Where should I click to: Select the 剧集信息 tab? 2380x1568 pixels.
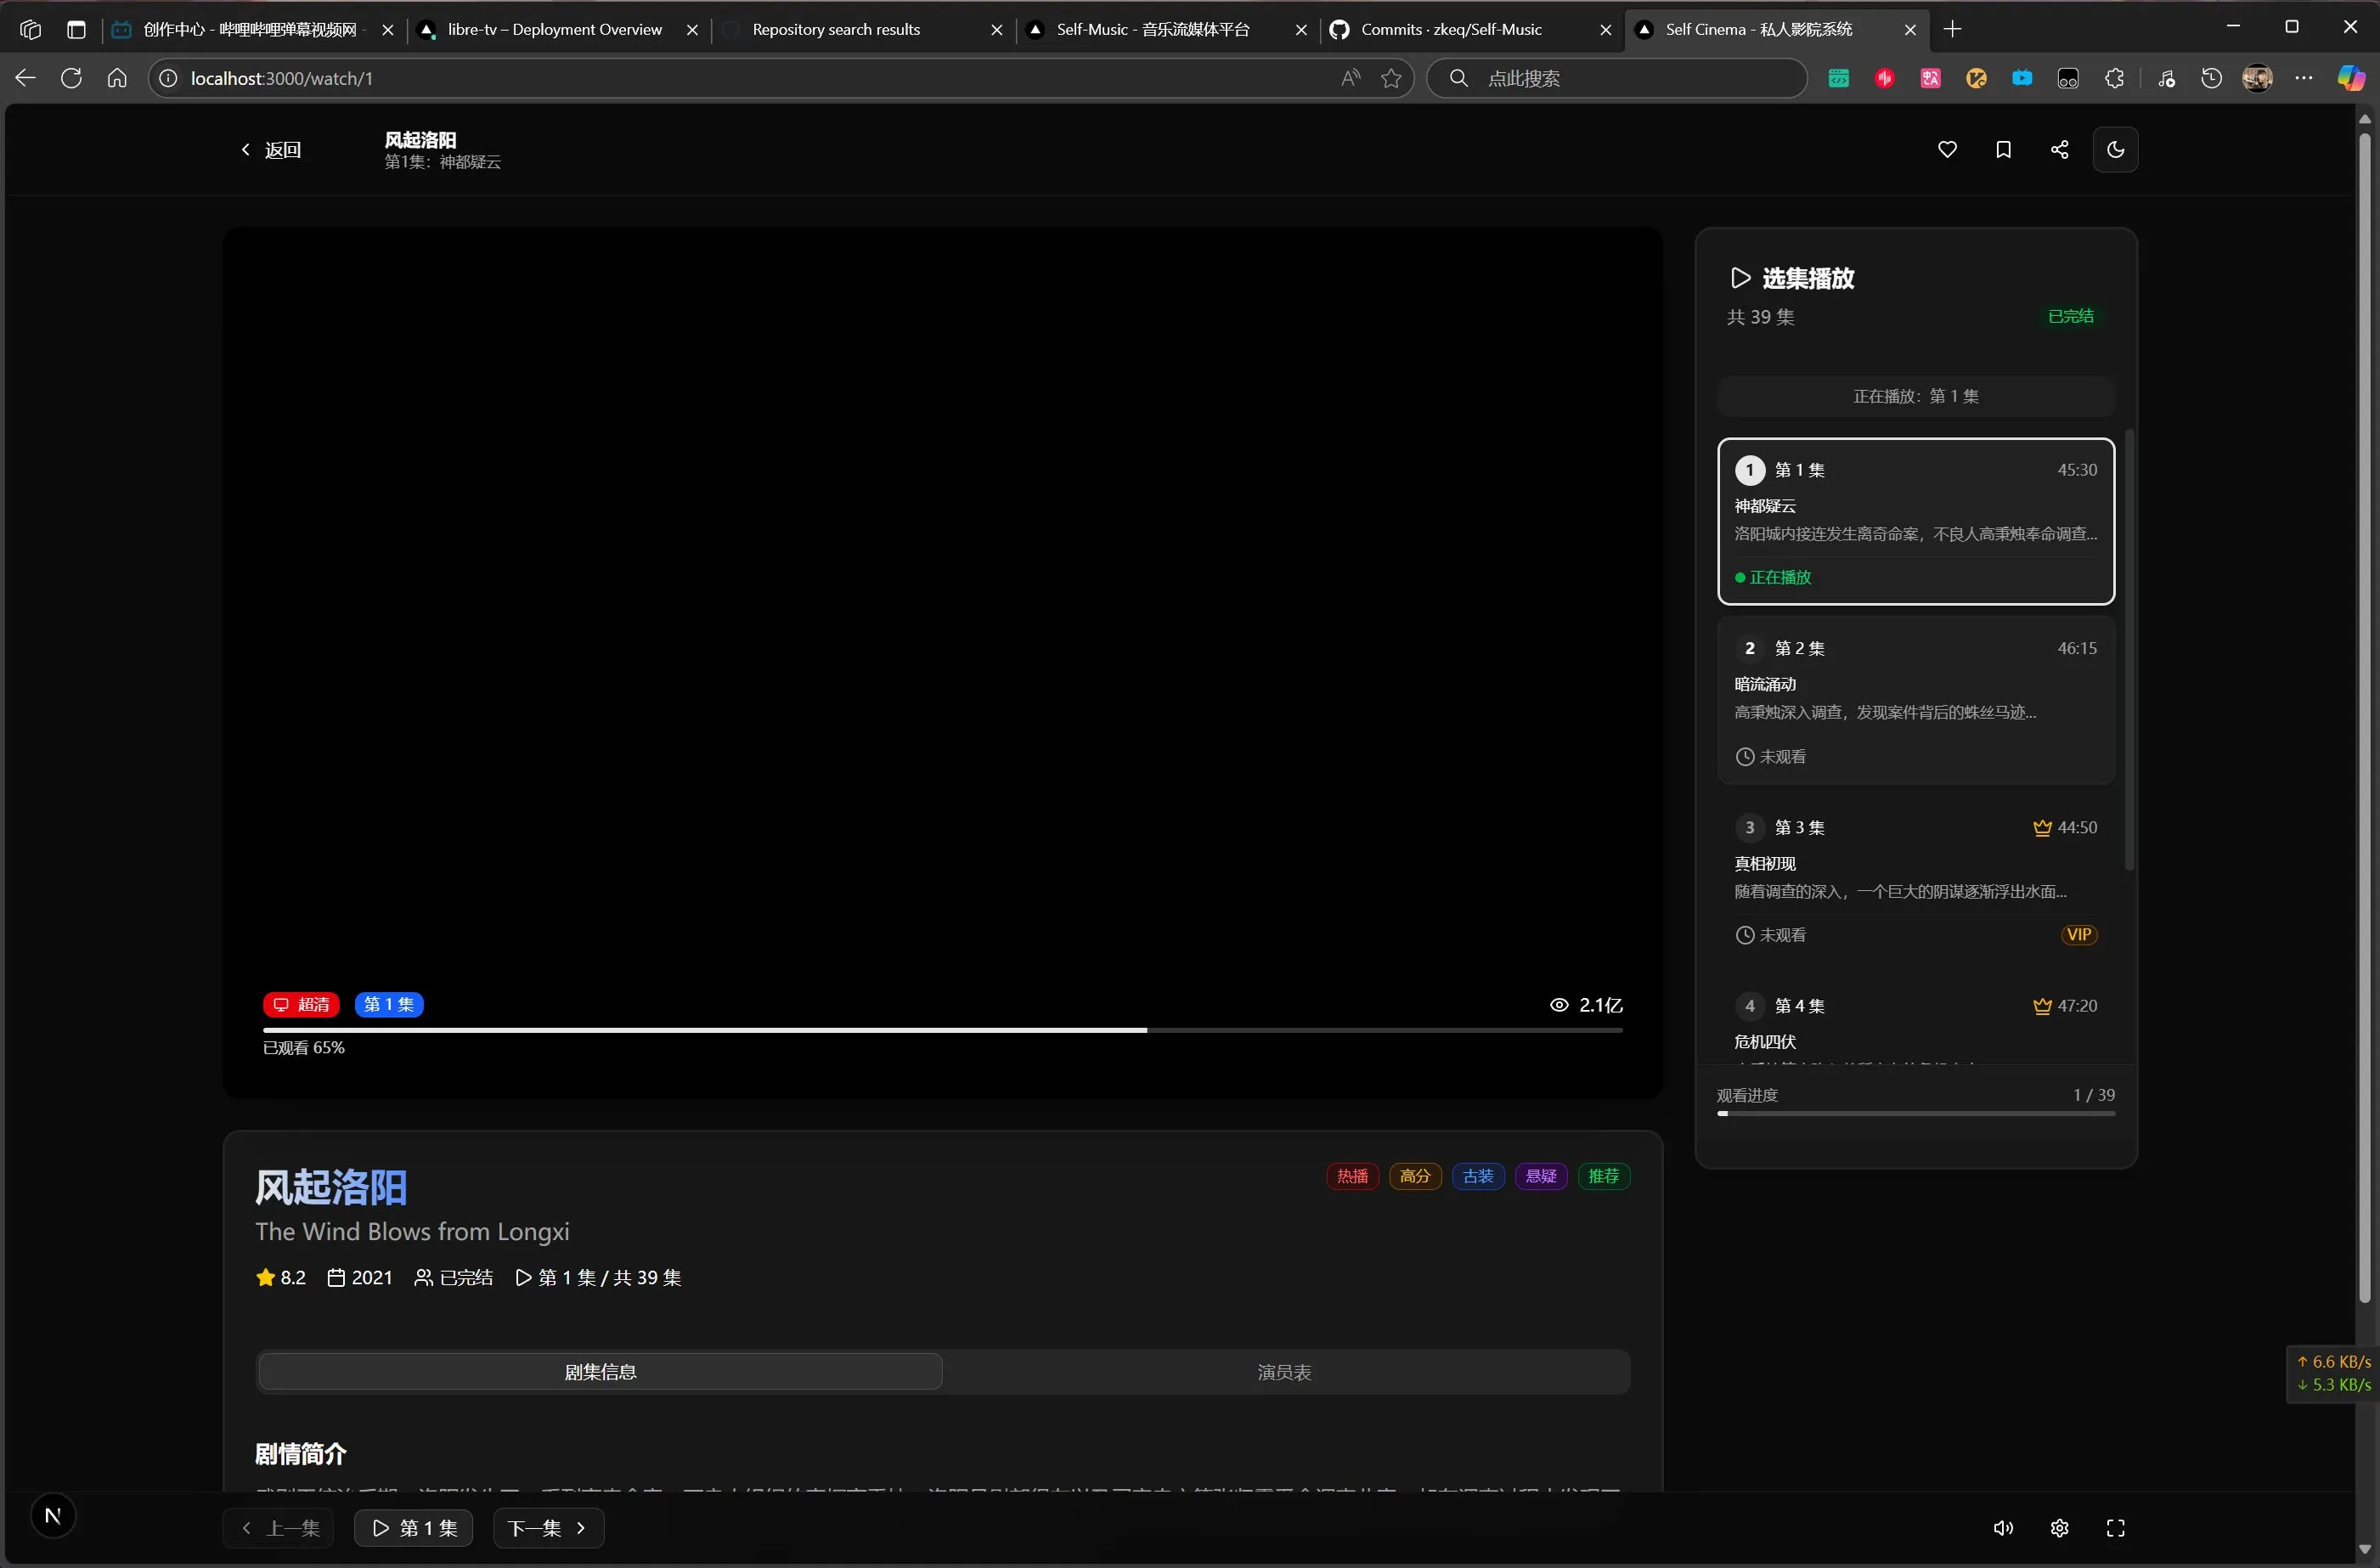point(600,1372)
